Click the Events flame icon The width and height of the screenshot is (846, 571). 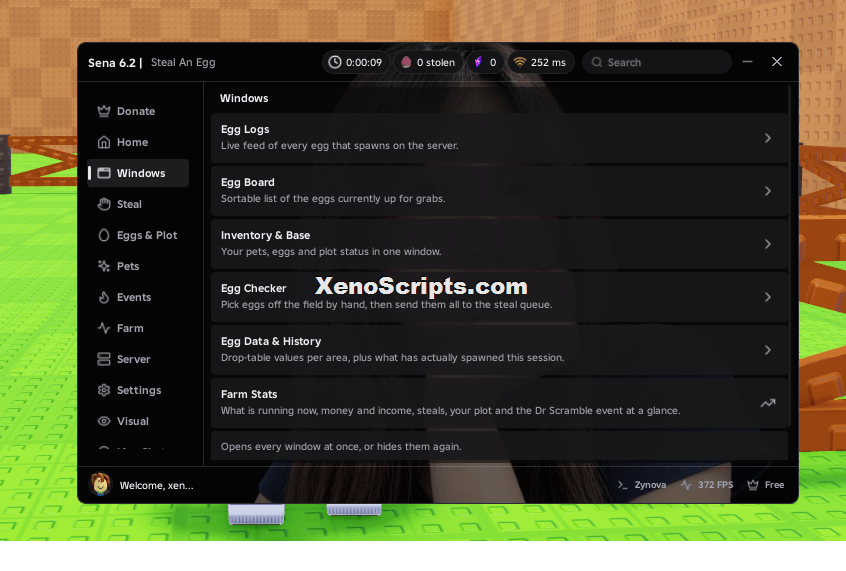click(x=104, y=297)
